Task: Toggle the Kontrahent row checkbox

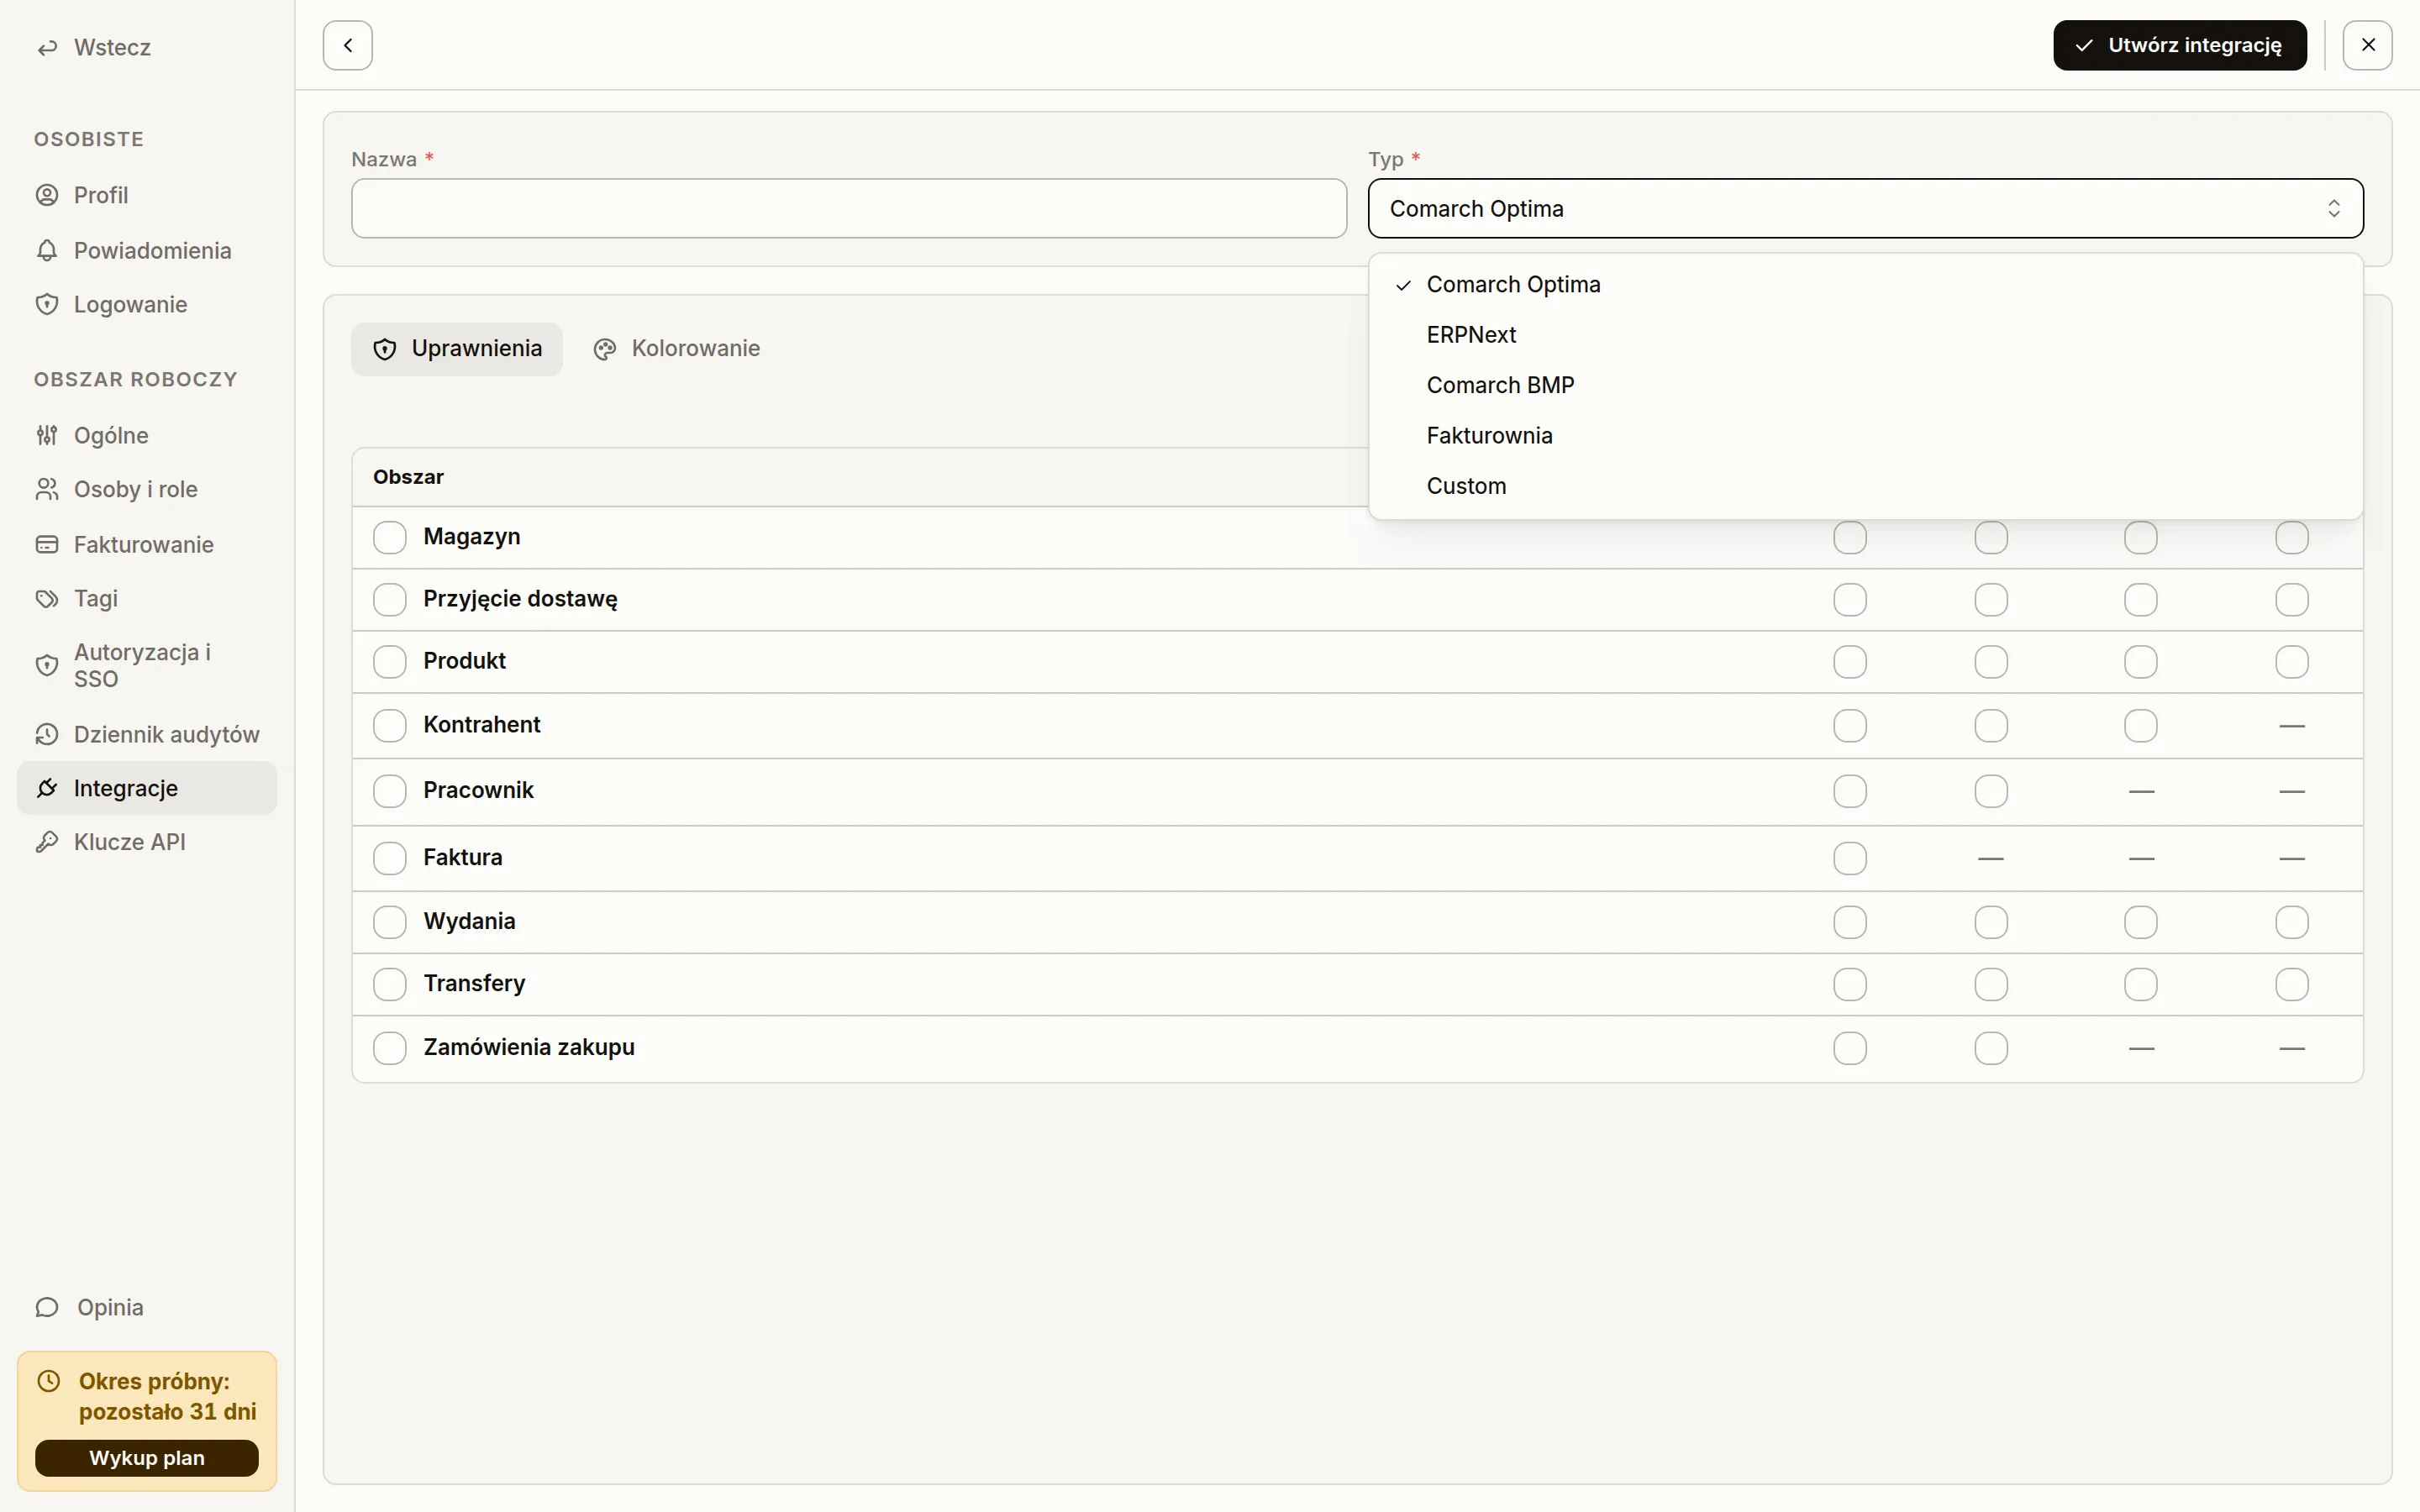Action: [x=390, y=725]
